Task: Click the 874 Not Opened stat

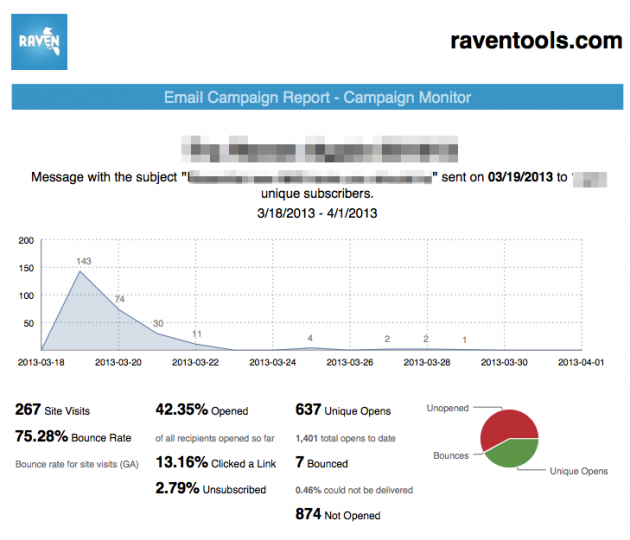Action: tap(338, 514)
